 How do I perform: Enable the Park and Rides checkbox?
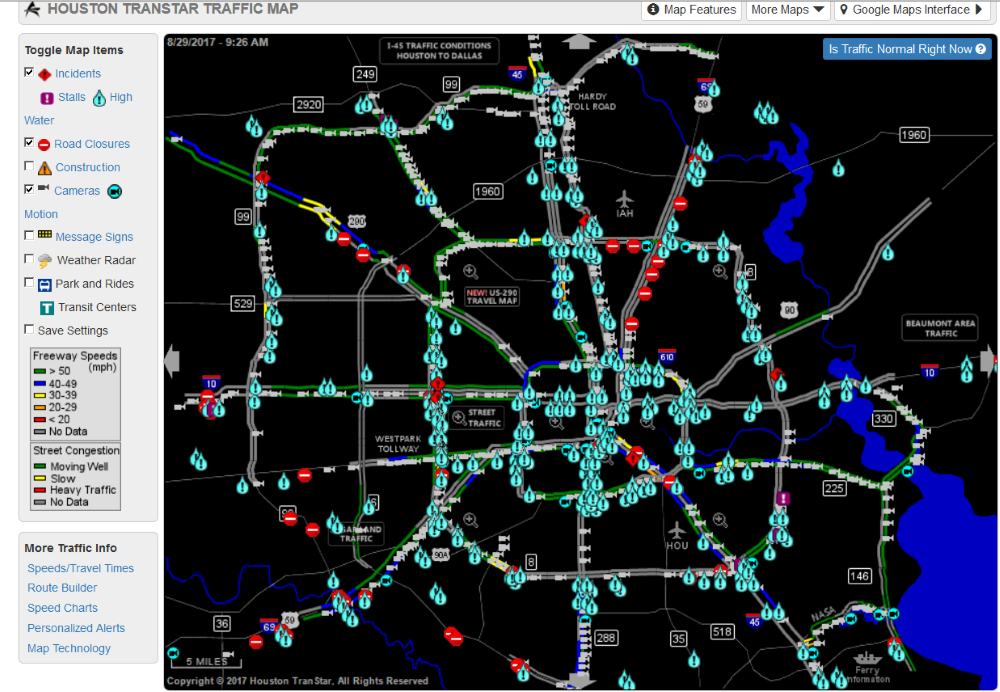coord(29,282)
